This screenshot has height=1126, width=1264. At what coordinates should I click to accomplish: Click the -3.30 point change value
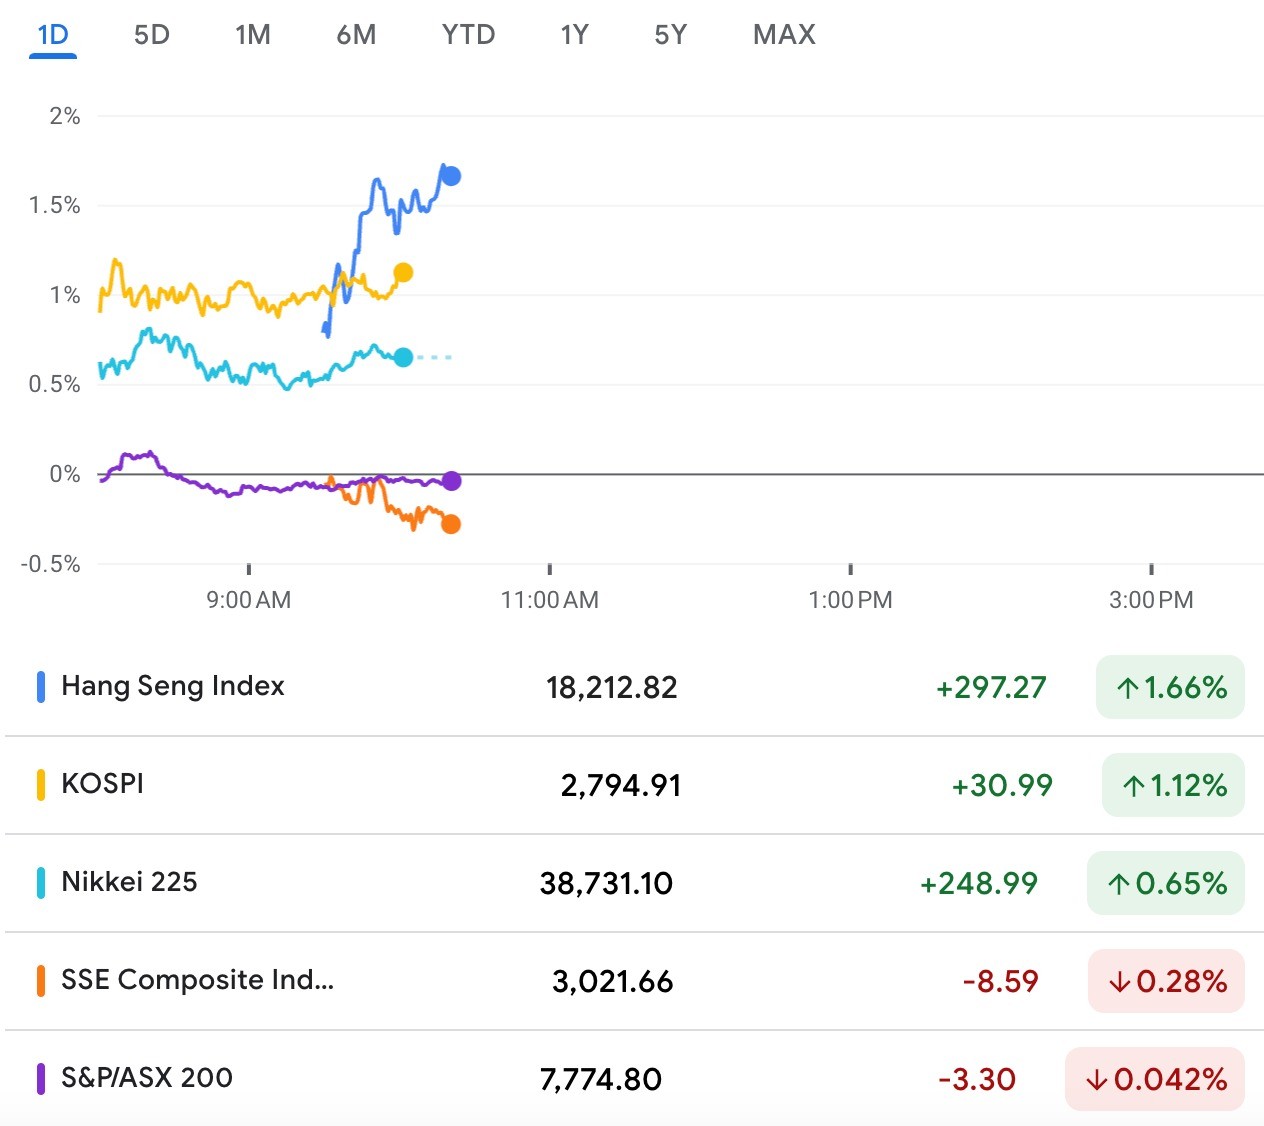click(977, 1080)
